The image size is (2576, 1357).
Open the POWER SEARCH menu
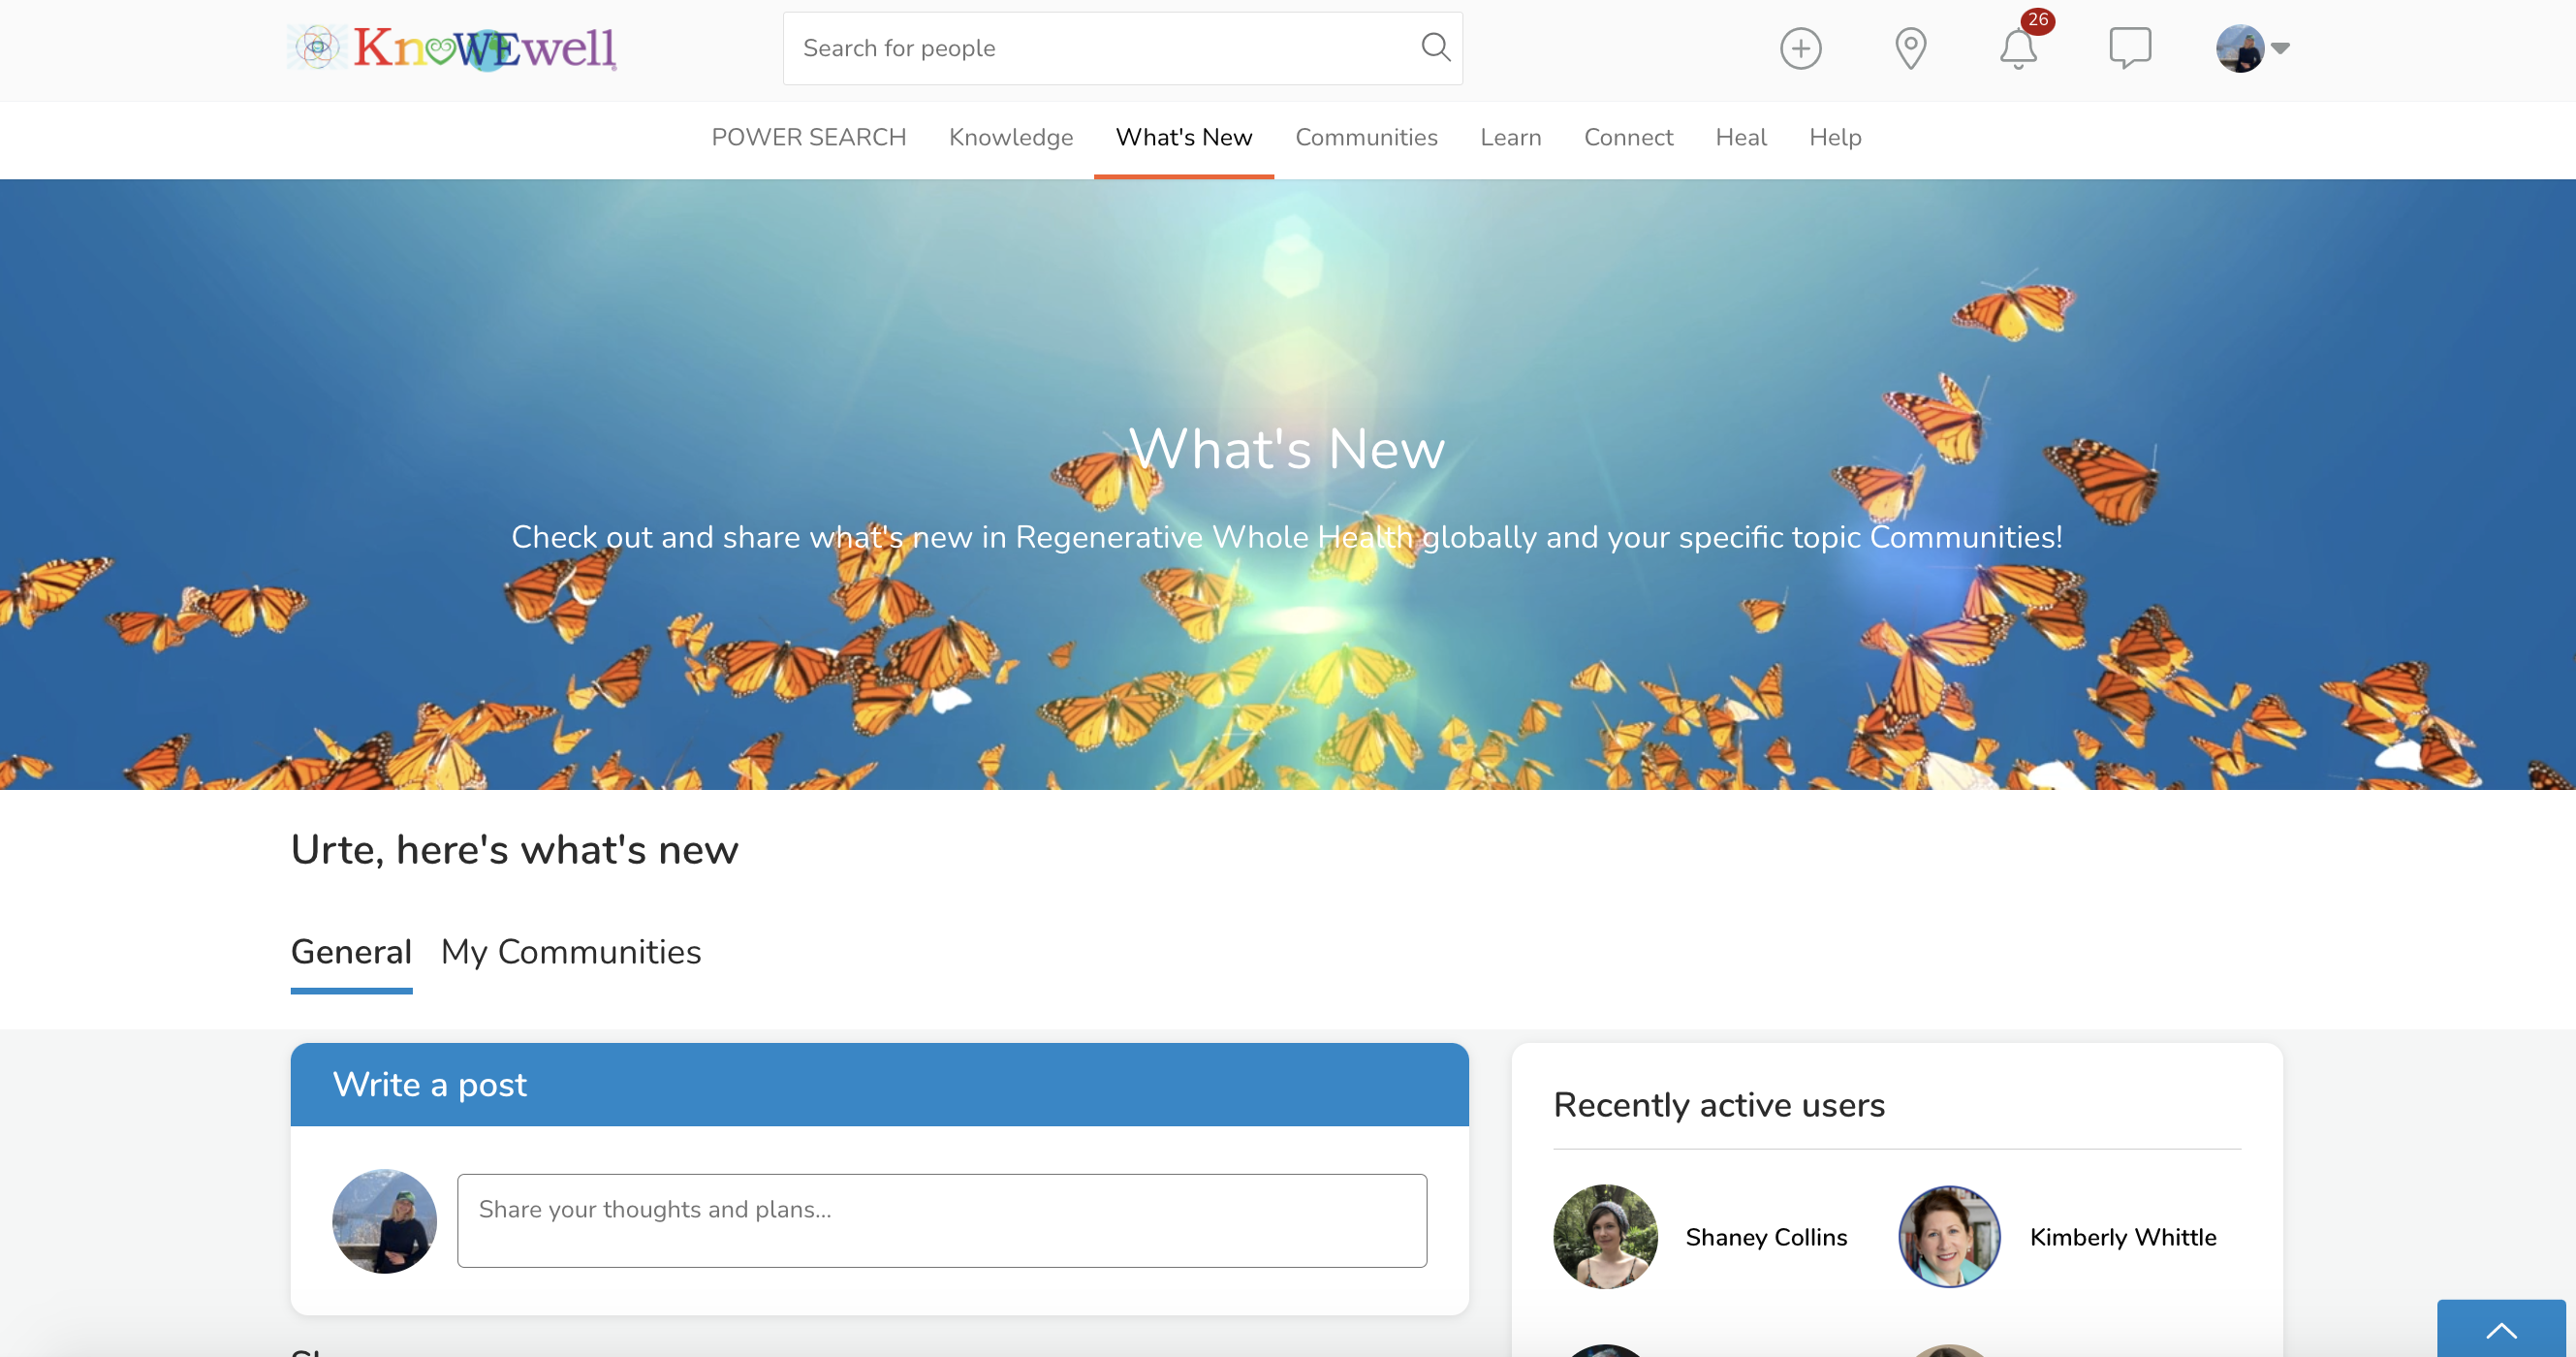[x=808, y=137]
